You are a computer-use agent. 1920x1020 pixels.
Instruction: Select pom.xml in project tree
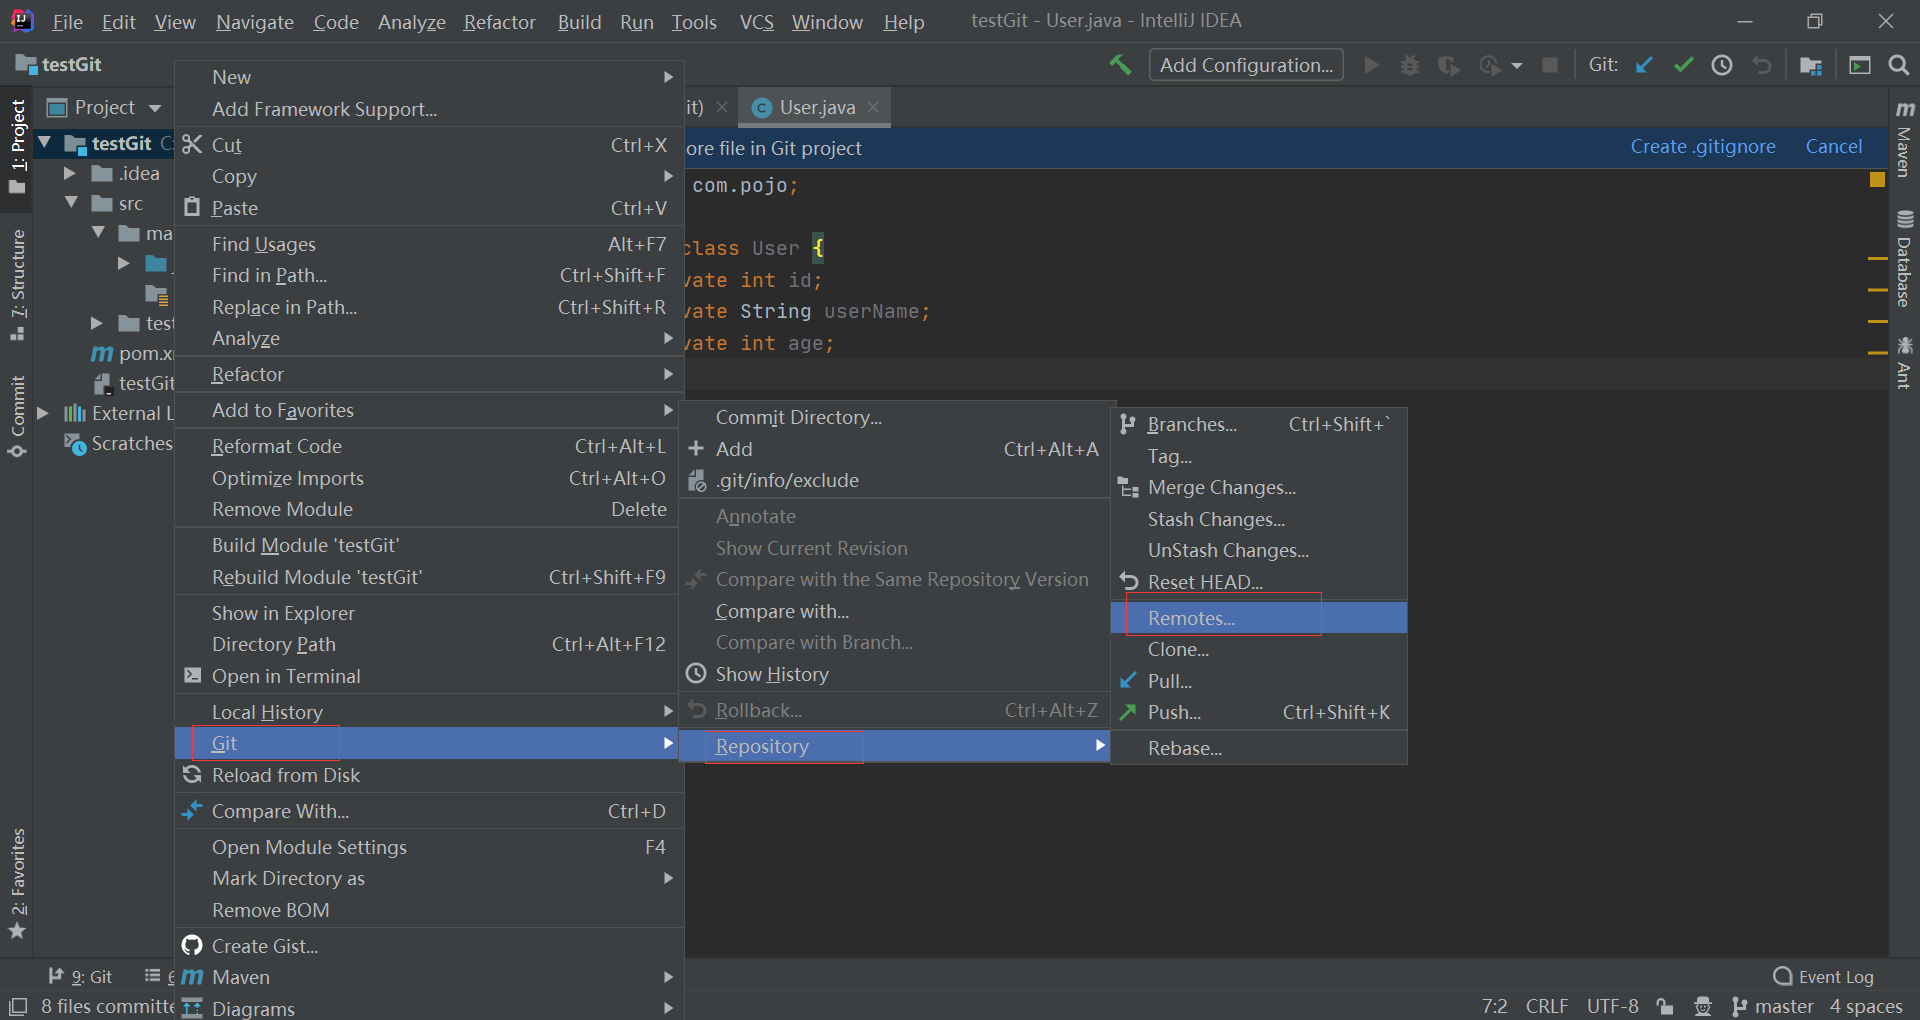pos(132,353)
